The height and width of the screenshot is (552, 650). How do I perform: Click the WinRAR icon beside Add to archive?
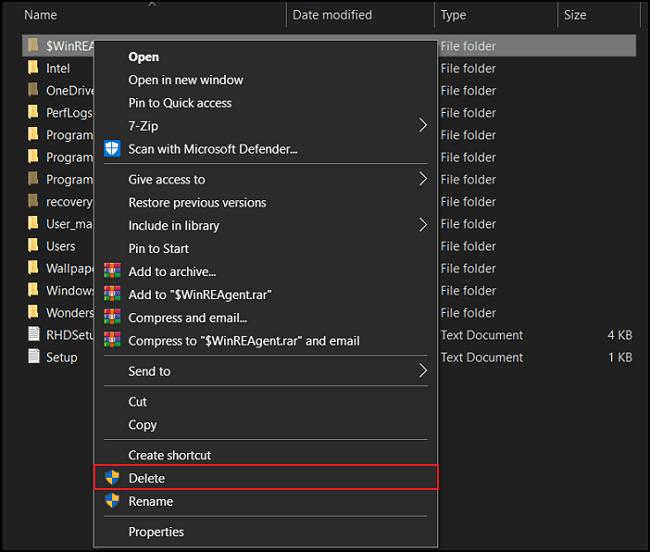point(112,272)
